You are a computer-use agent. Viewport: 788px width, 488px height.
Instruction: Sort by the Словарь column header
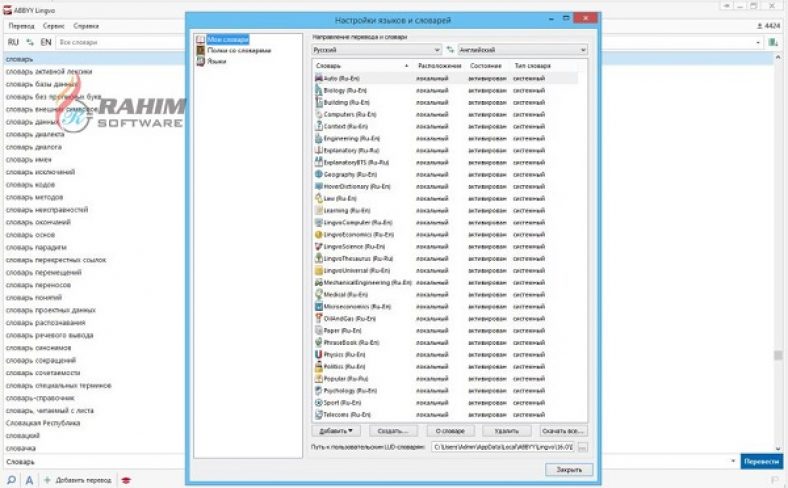(362, 66)
